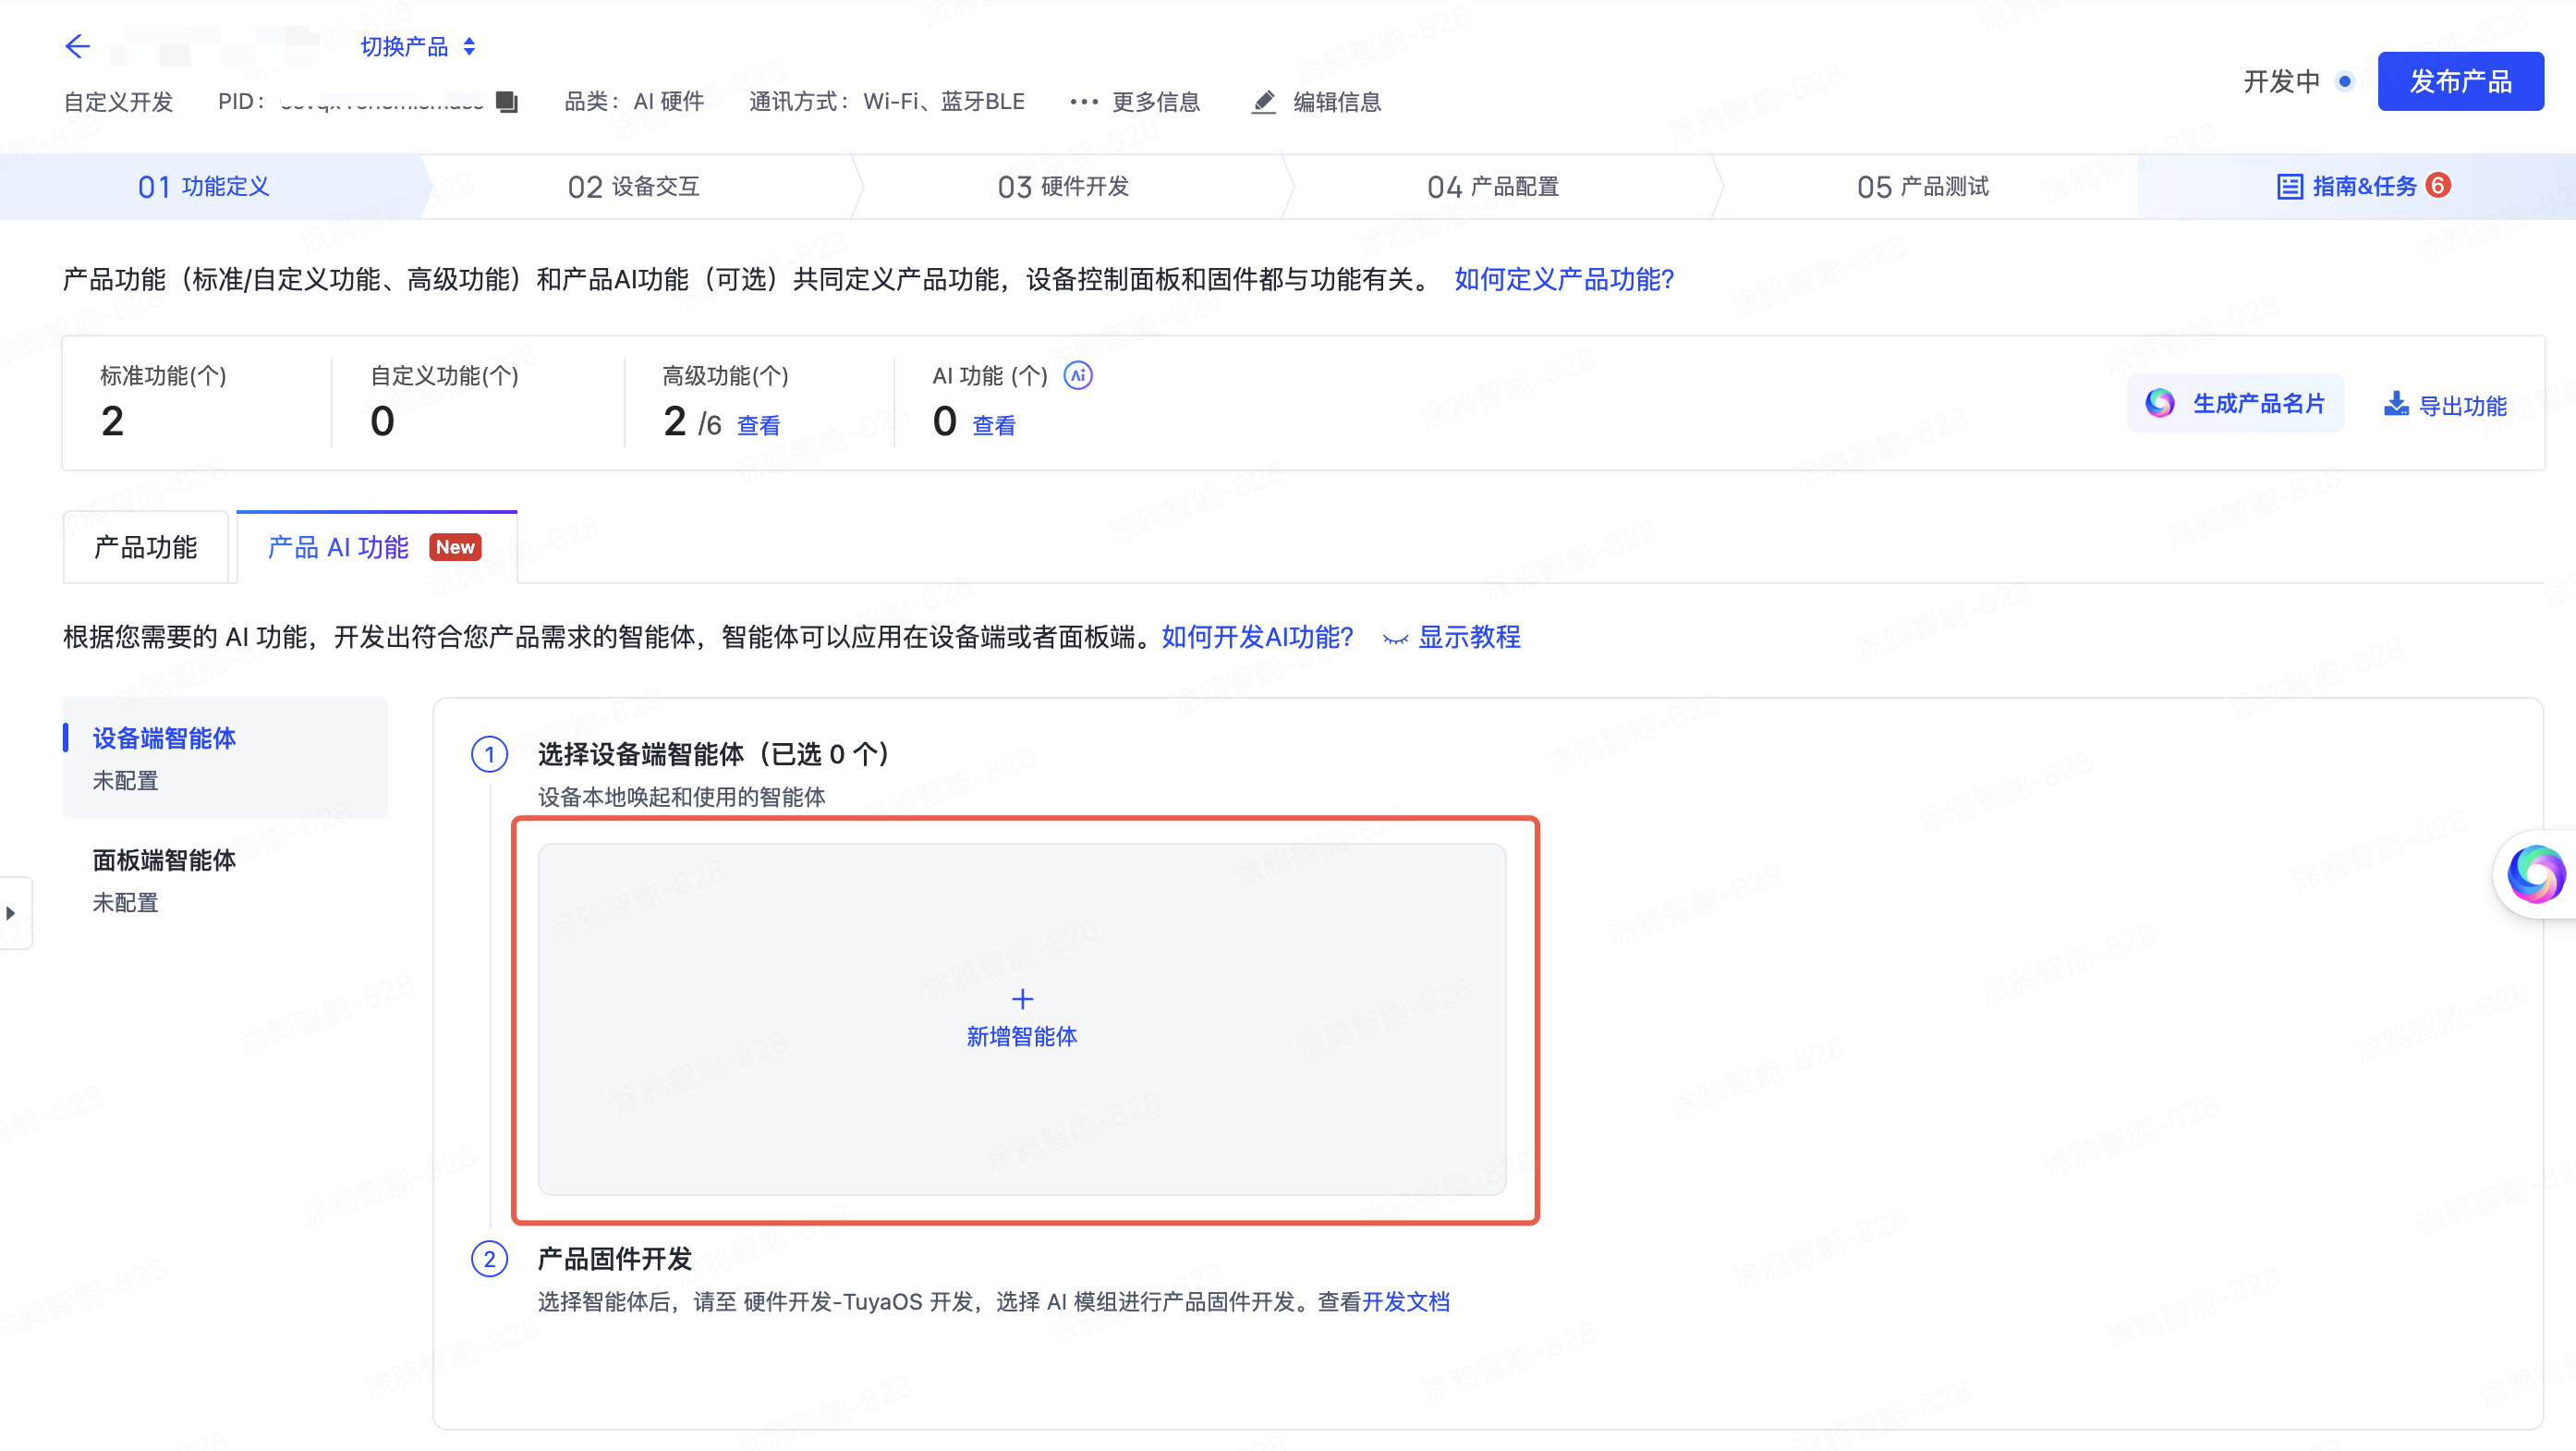Open the floating AI assistant icon

click(2535, 874)
